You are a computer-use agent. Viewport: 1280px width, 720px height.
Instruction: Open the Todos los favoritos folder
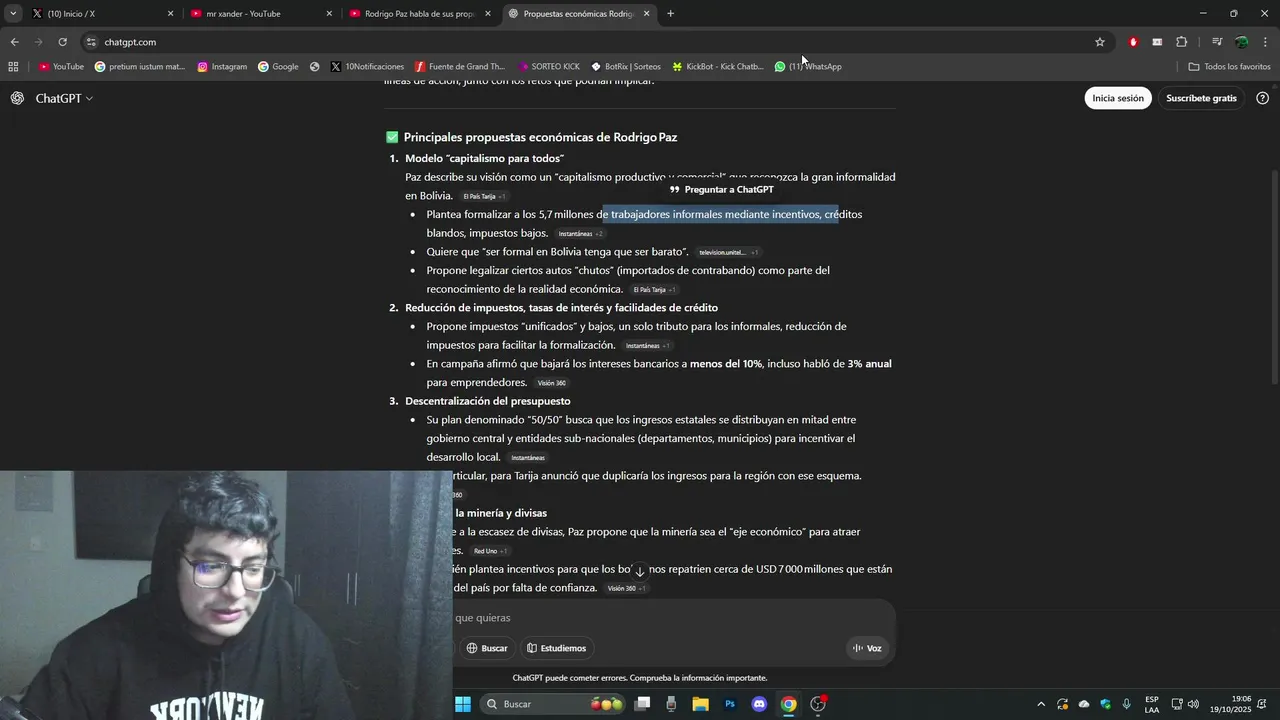pyautogui.click(x=1229, y=67)
